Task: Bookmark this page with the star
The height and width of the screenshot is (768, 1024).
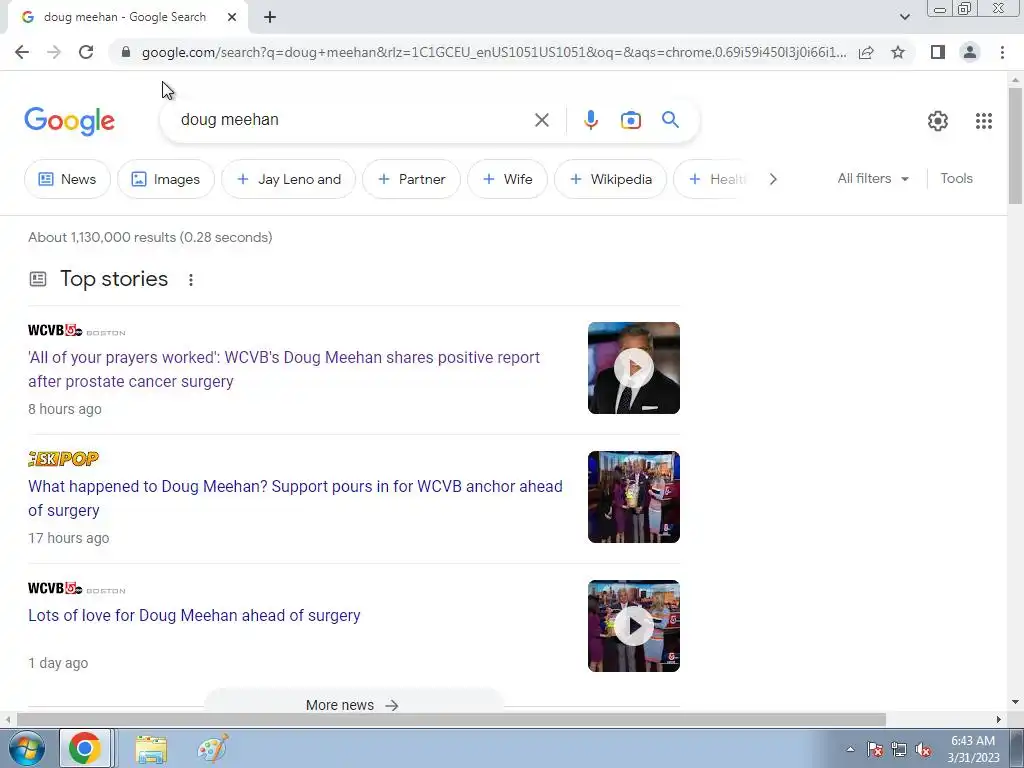Action: tap(898, 52)
